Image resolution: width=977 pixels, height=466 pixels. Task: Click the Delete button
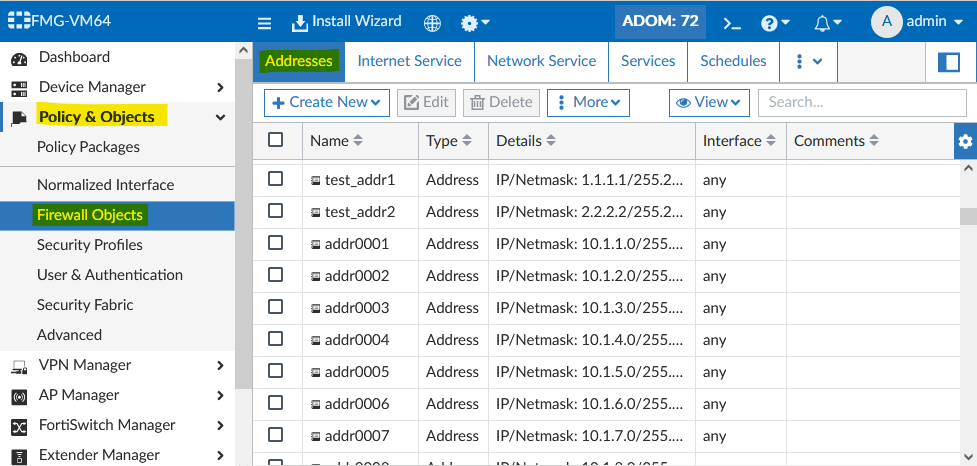coord(502,103)
